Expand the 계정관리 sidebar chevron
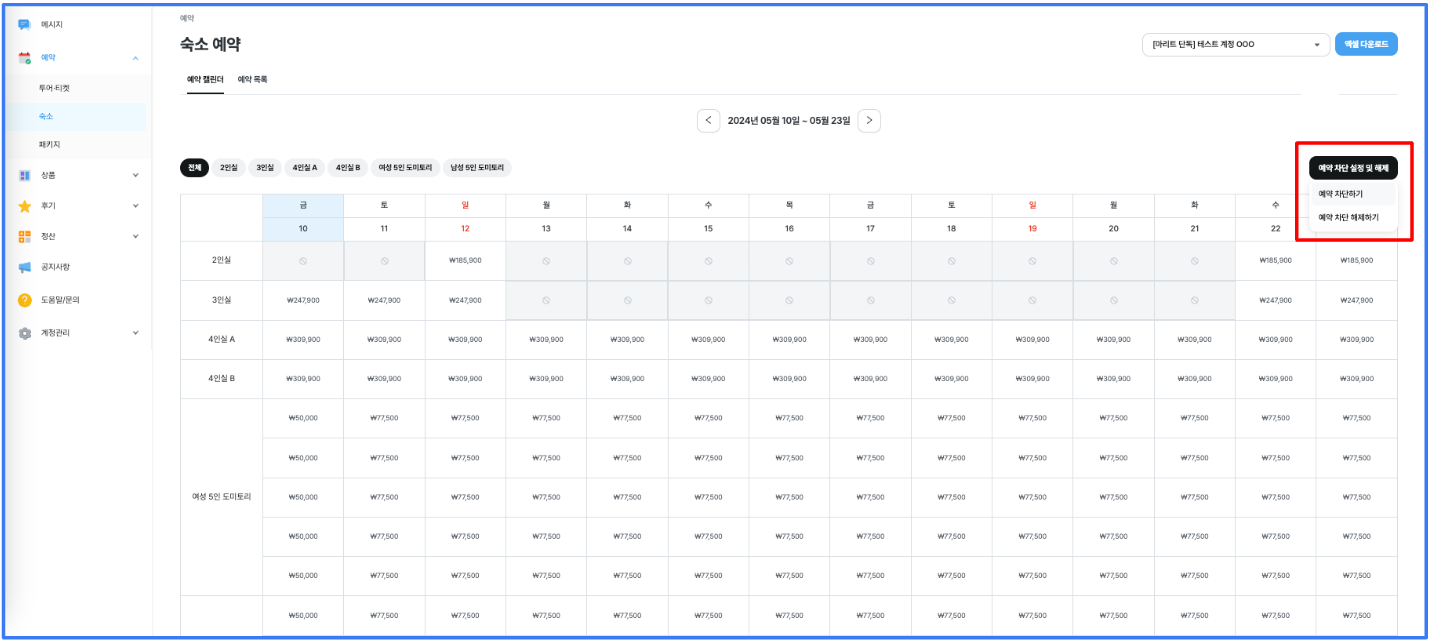This screenshot has width=1431, height=644. coord(135,333)
